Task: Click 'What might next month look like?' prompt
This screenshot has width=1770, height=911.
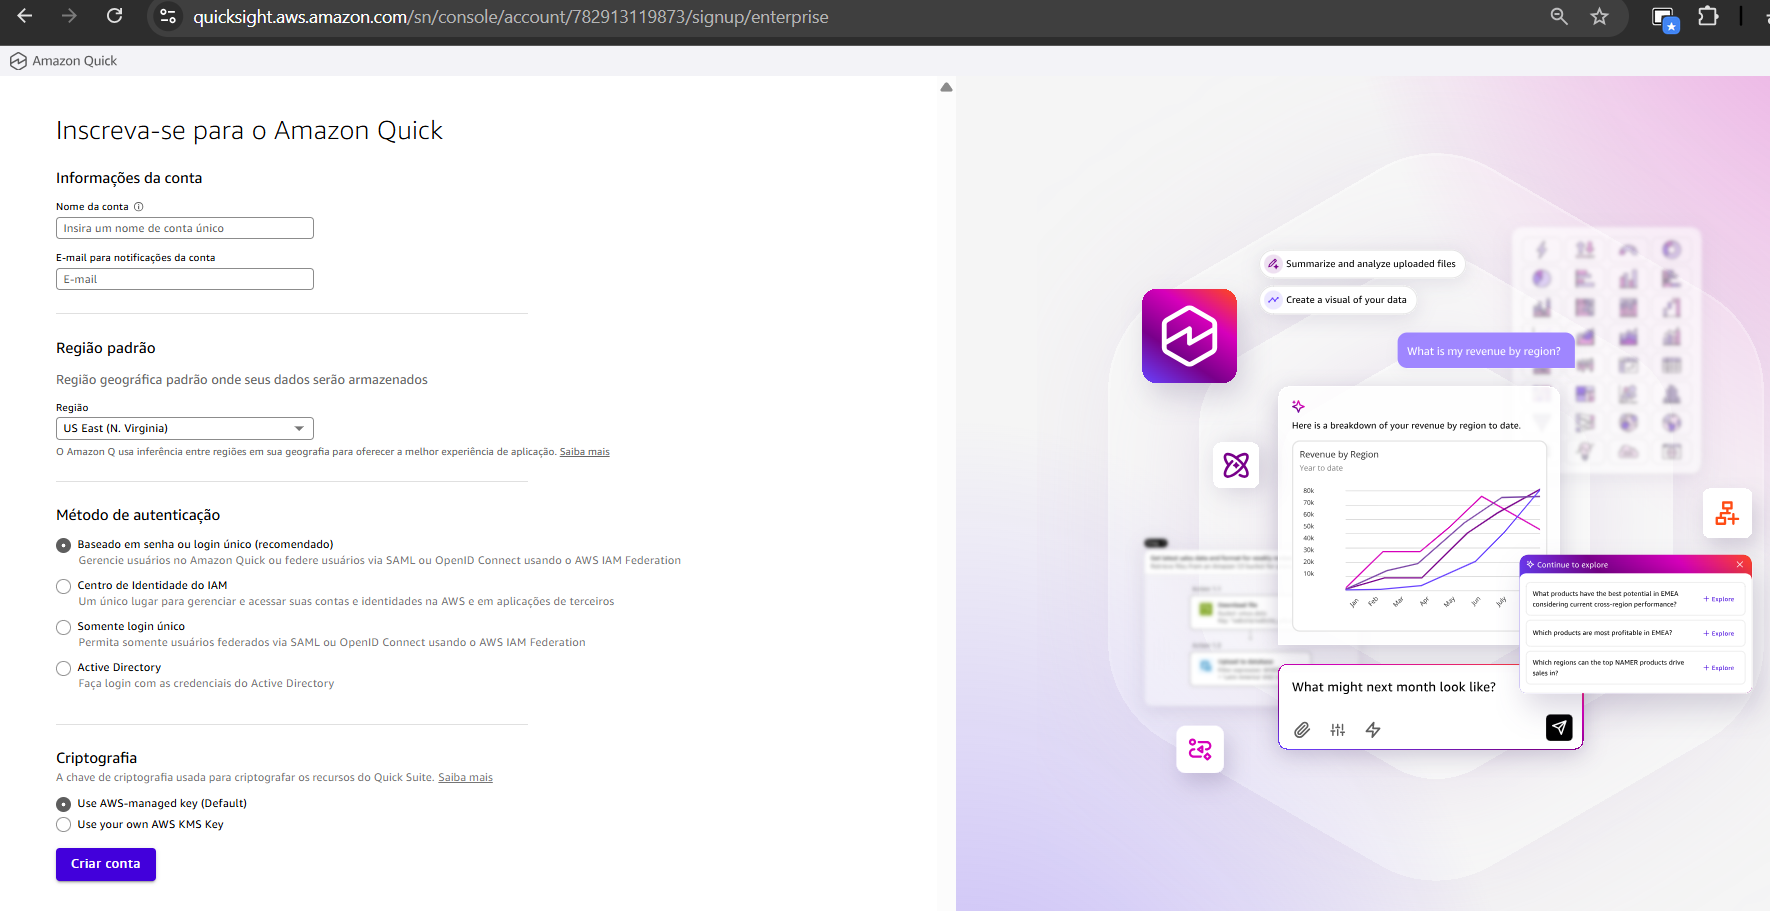Action: [1394, 687]
